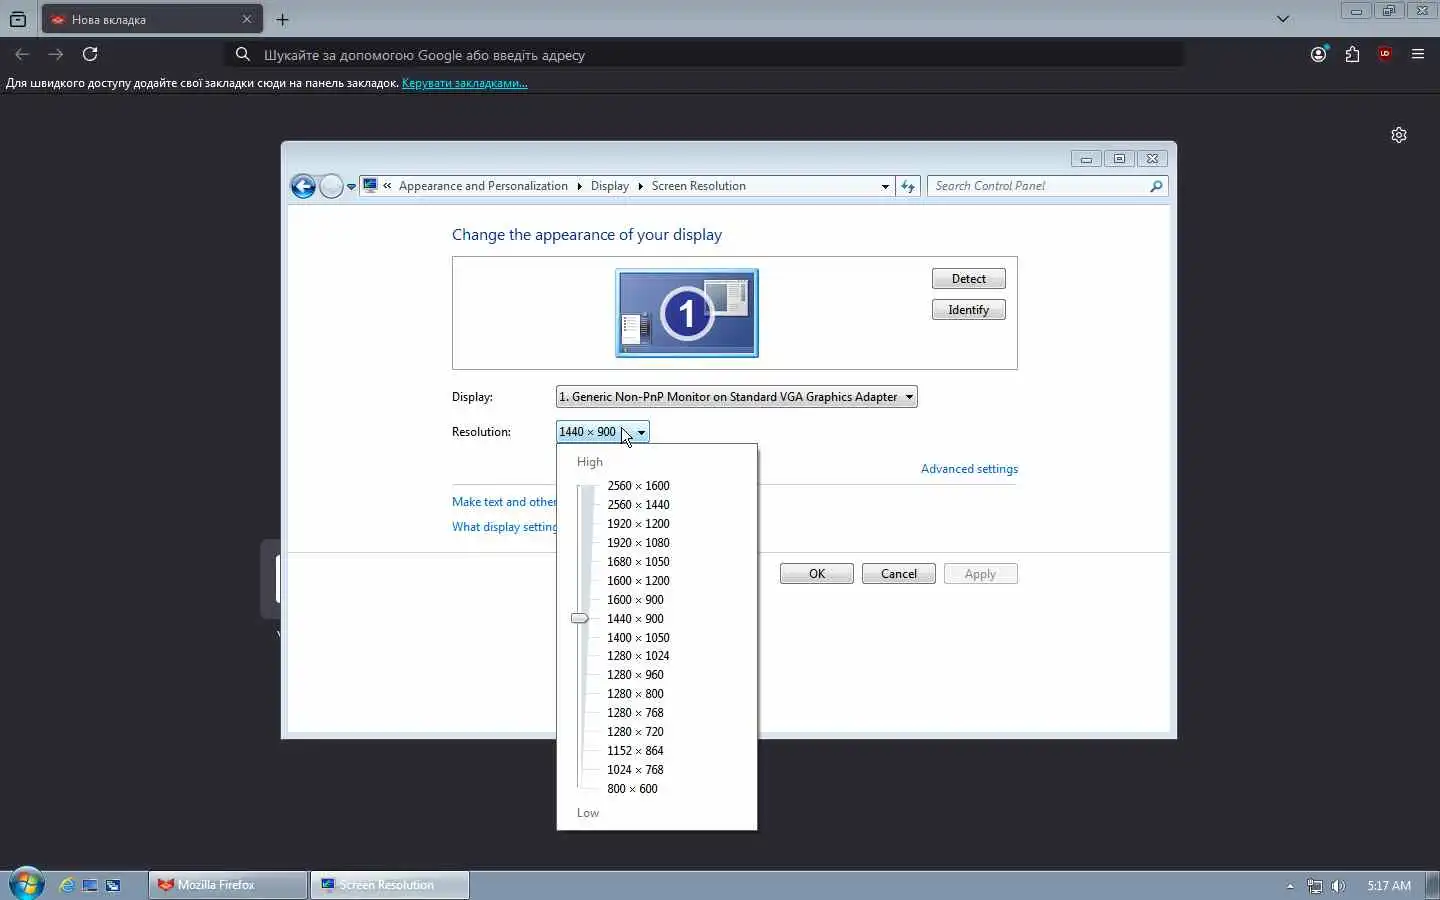The width and height of the screenshot is (1440, 900).
Task: Launch Internet Explorer from quick launch
Action: [x=67, y=885]
